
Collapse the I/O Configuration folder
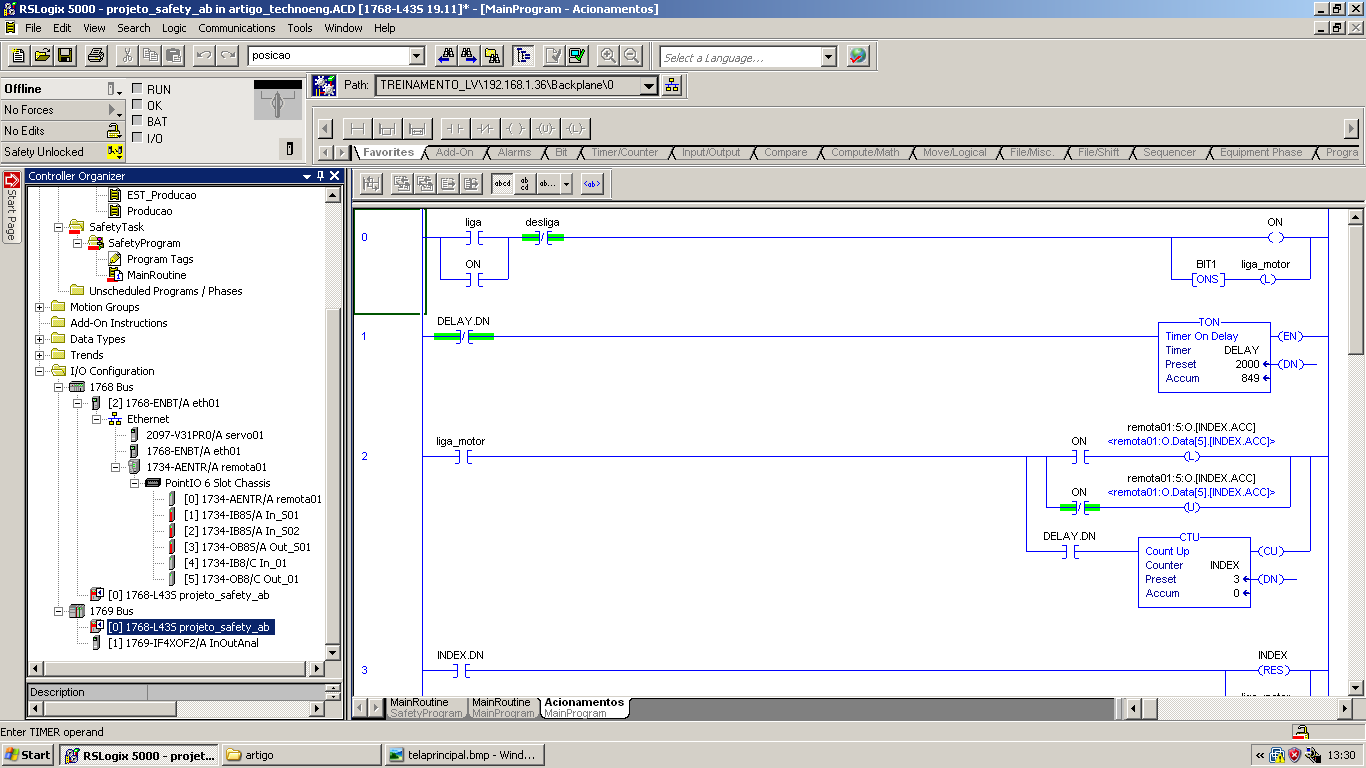(x=40, y=371)
